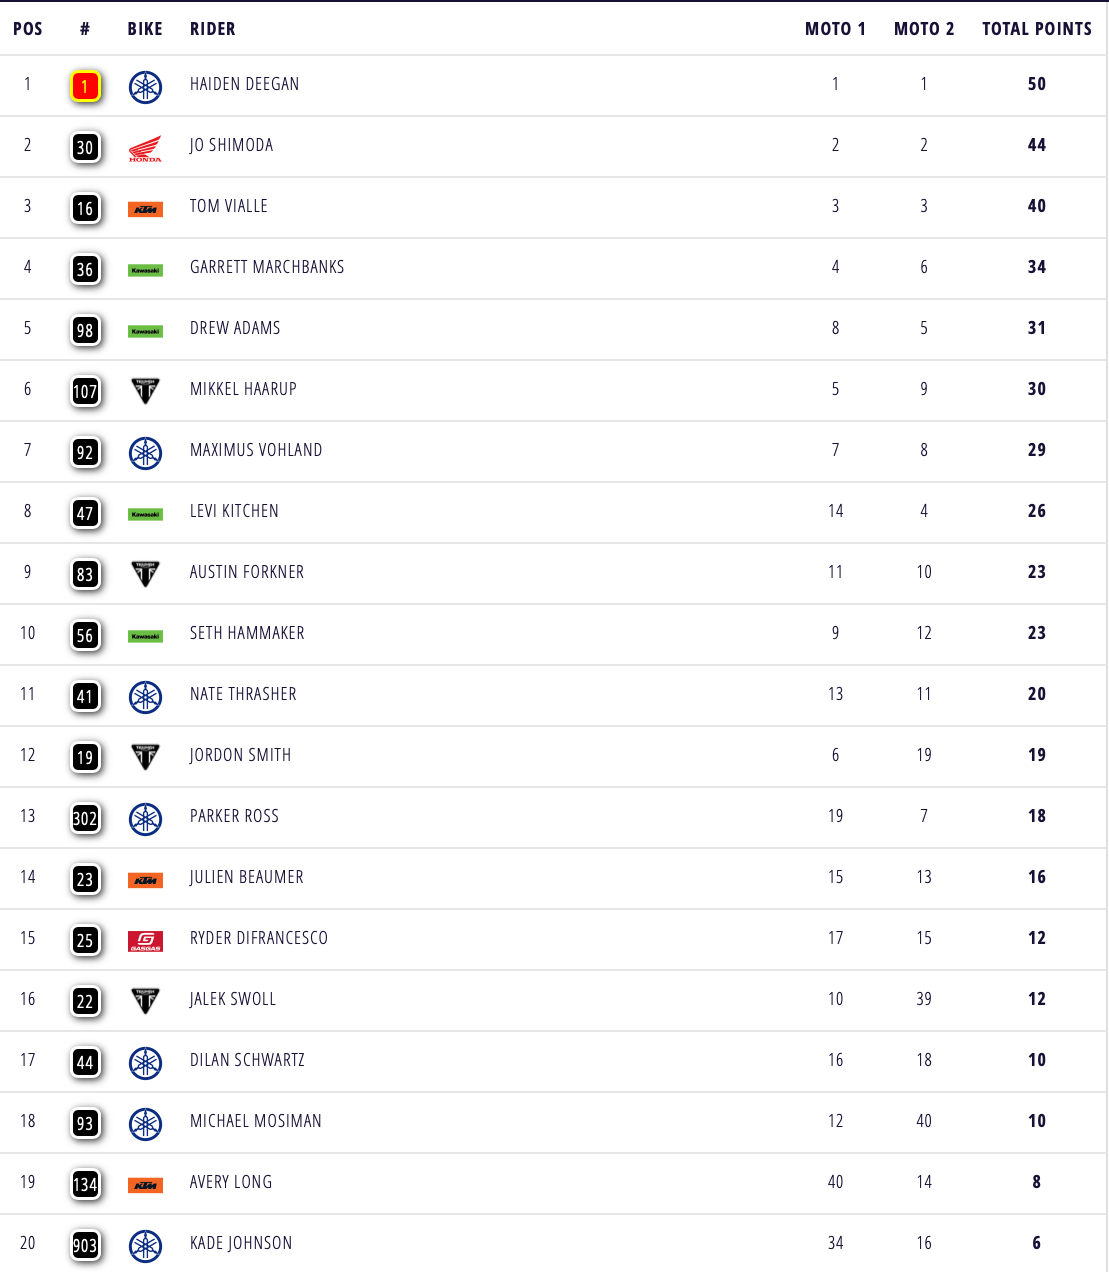Screen dimensions: 1109x1272
Task: Click Michael Mosiman's rider name
Action: [x=256, y=1121]
